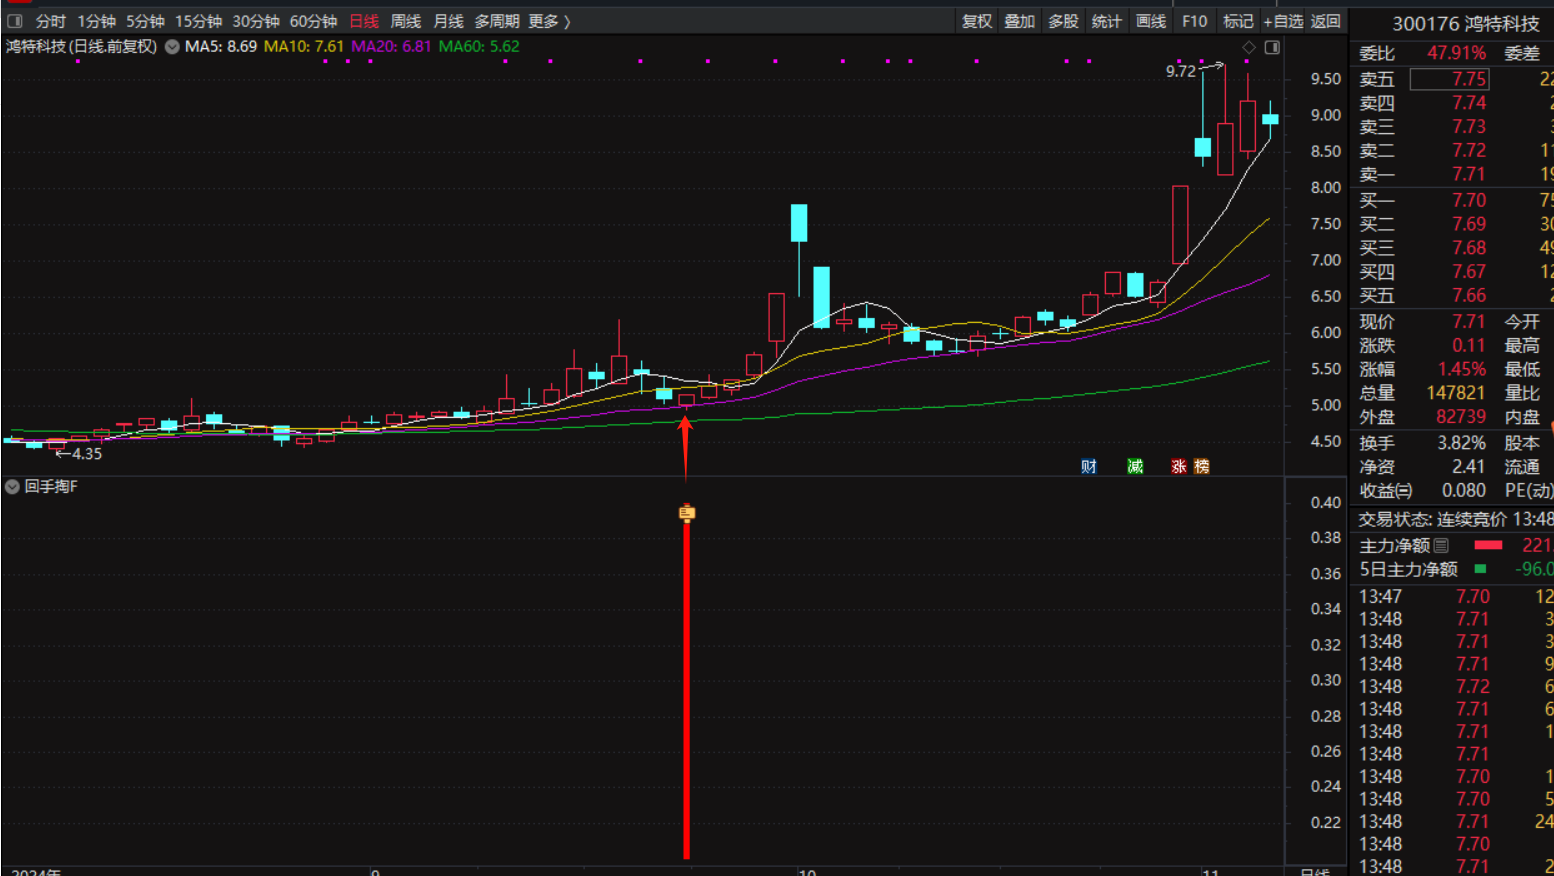Image resolution: width=1554 pixels, height=876 pixels.
Task: Switch to 月线 monthly chart
Action: pyautogui.click(x=449, y=21)
